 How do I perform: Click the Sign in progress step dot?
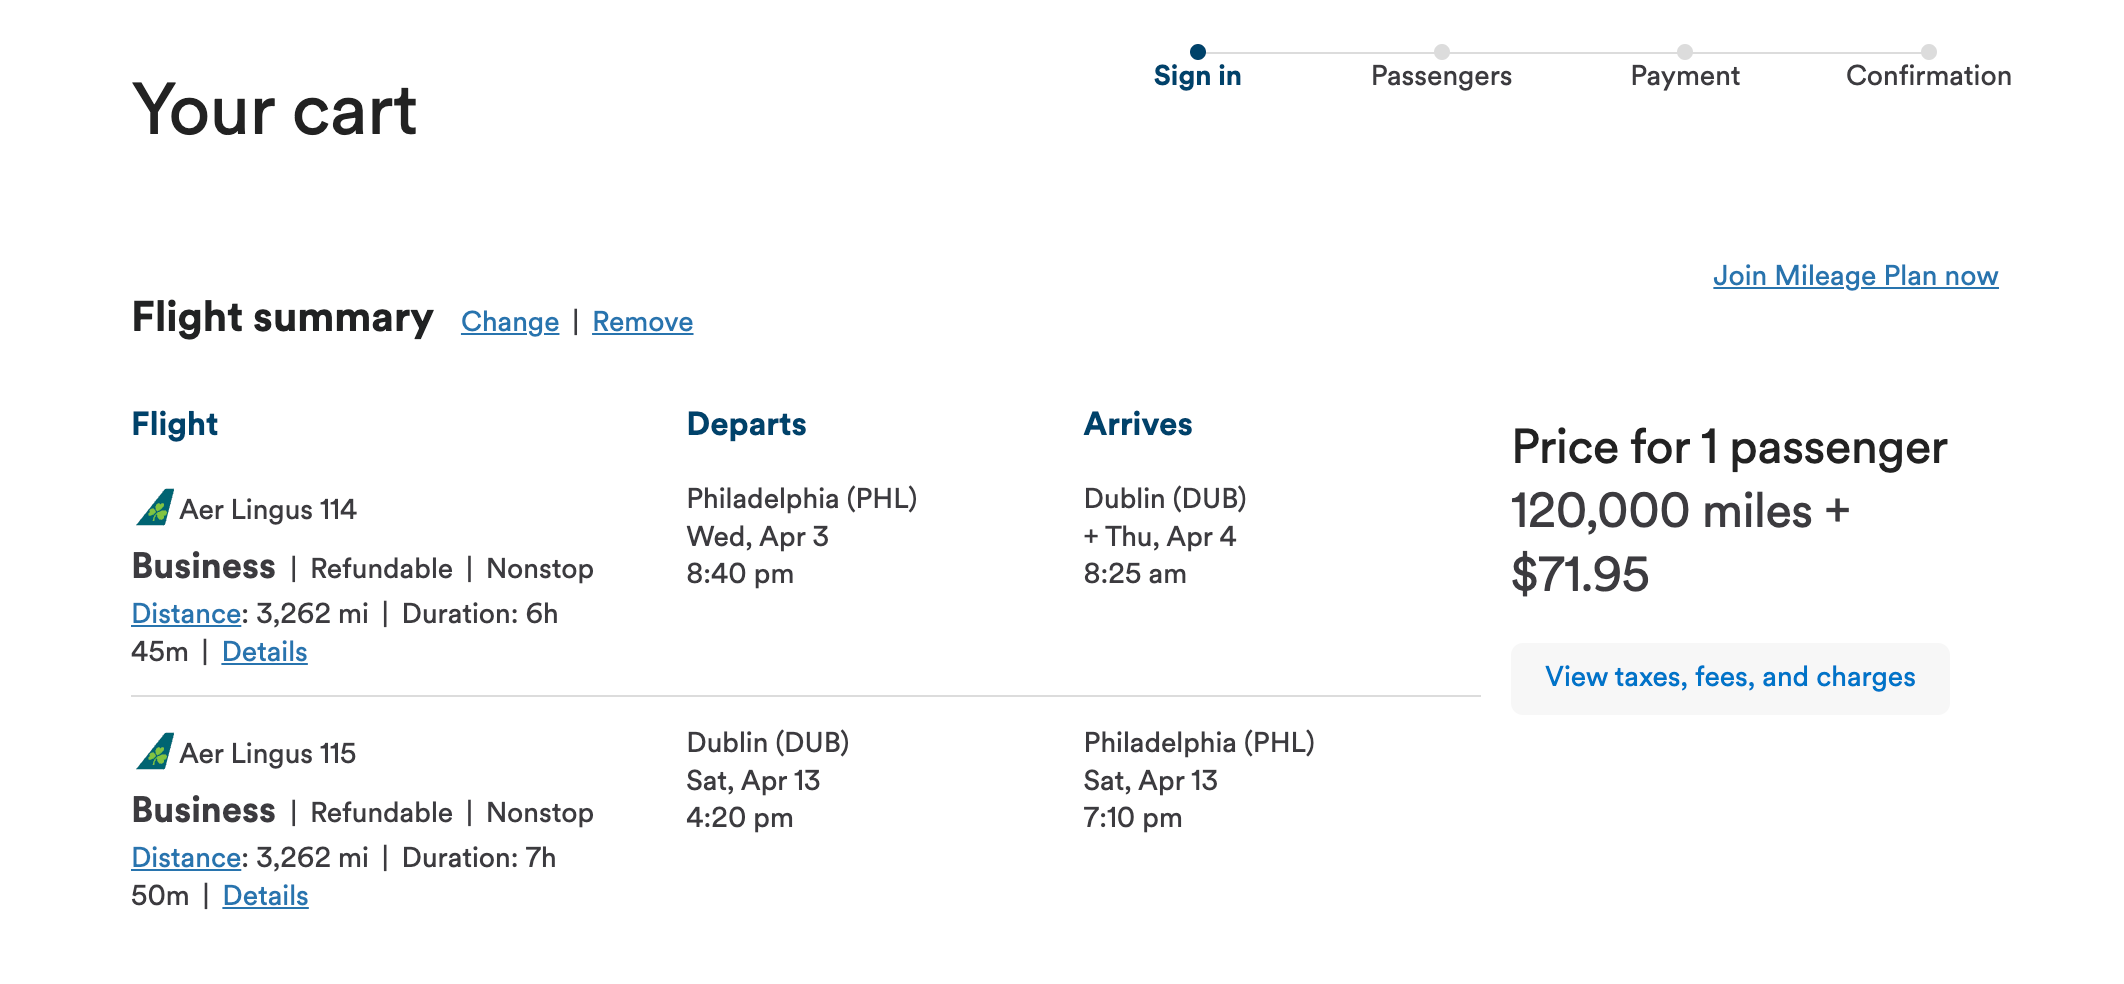1197,52
